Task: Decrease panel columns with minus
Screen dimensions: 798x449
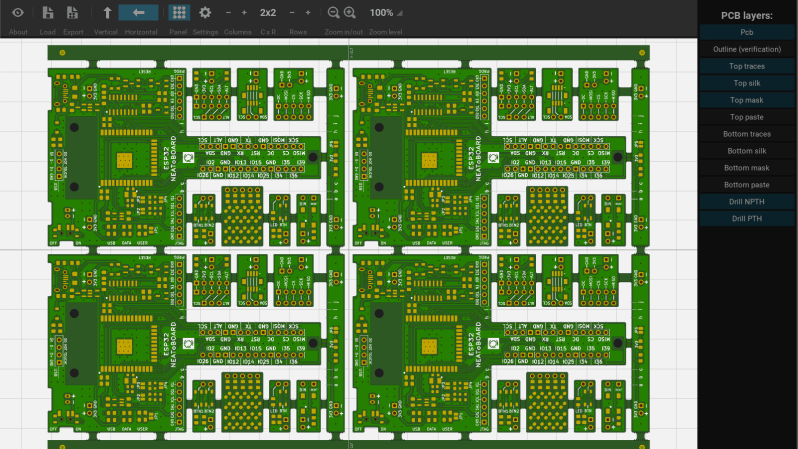Action: click(x=229, y=13)
